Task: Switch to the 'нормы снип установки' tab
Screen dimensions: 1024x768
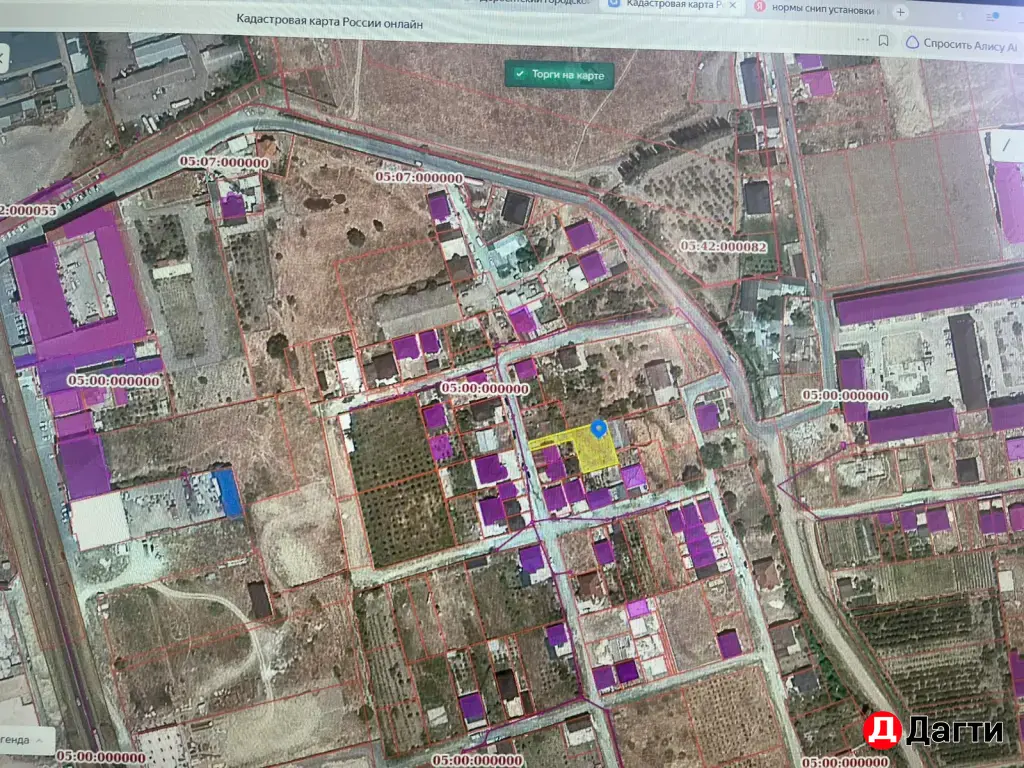Action: click(822, 9)
